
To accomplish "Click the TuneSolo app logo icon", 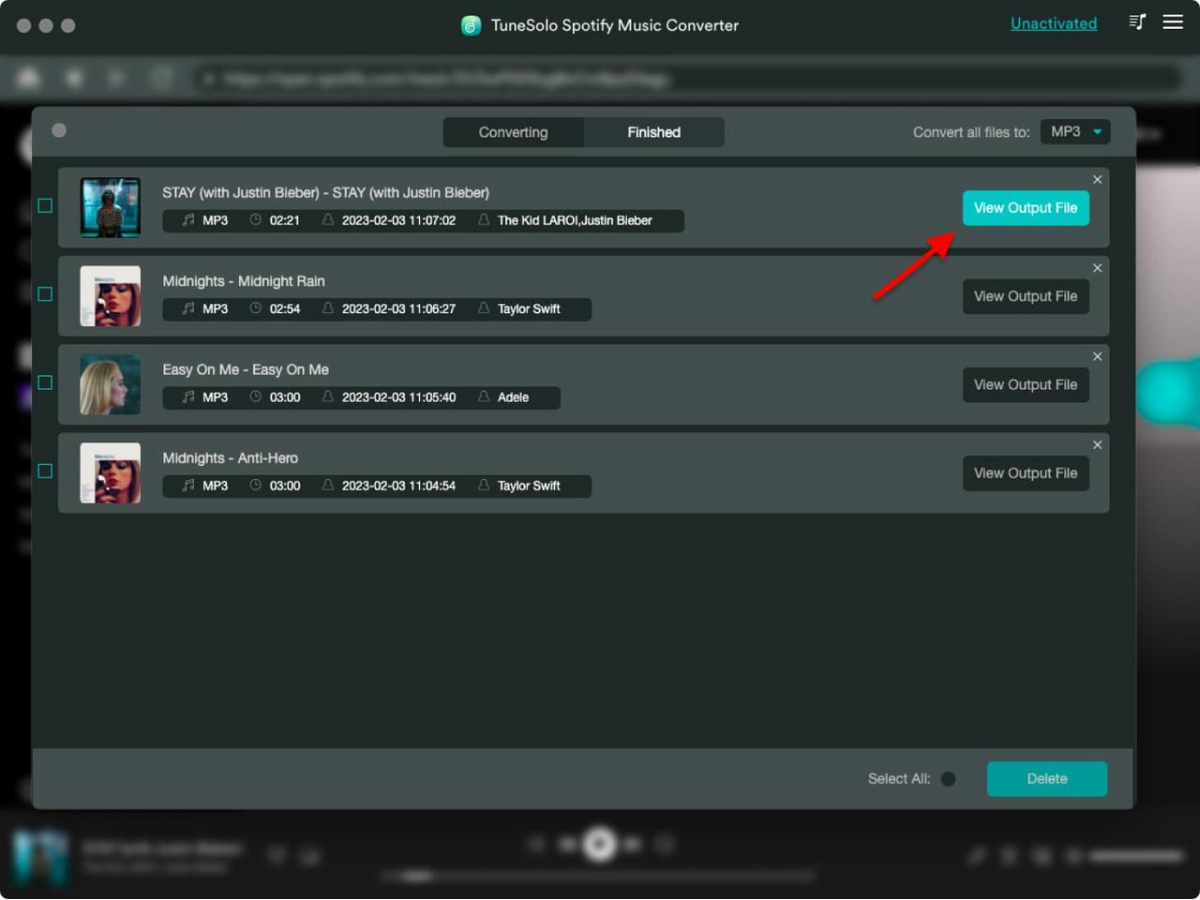I will coord(471,26).
